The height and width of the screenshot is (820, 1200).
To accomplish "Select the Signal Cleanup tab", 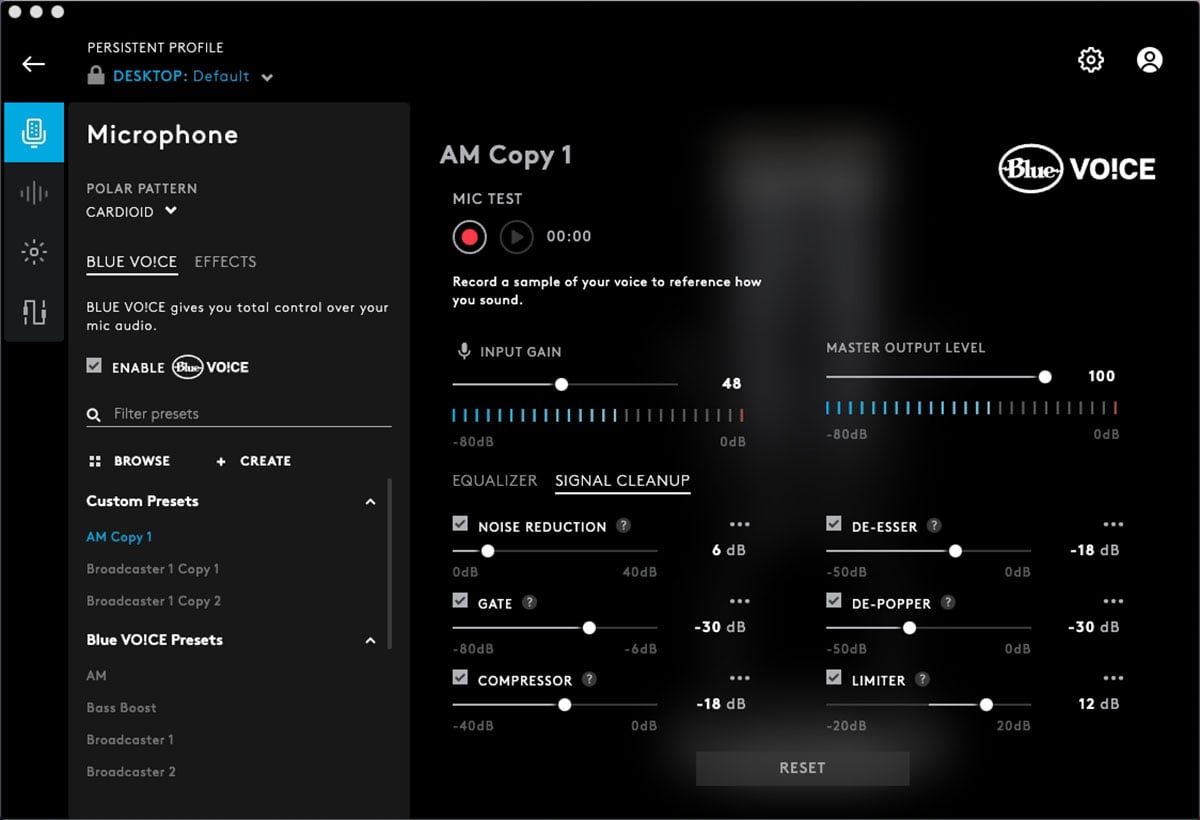I will [x=623, y=481].
